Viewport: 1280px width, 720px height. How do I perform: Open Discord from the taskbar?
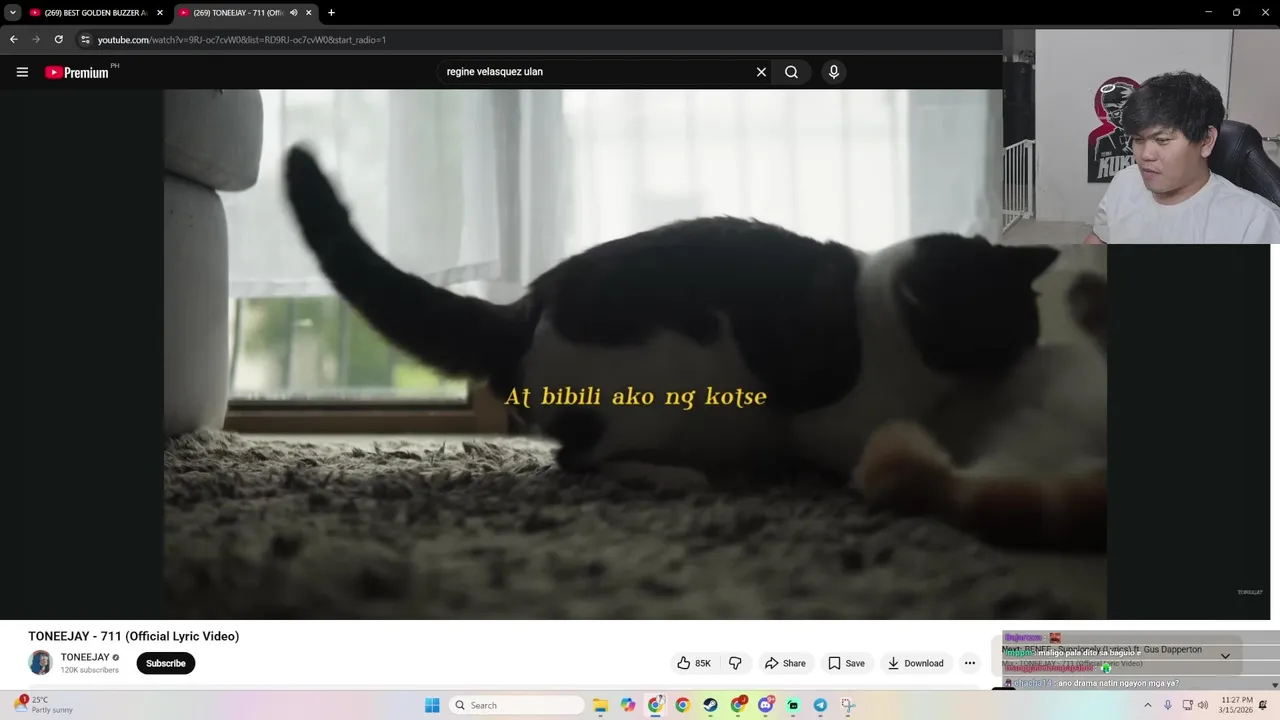pyautogui.click(x=766, y=705)
